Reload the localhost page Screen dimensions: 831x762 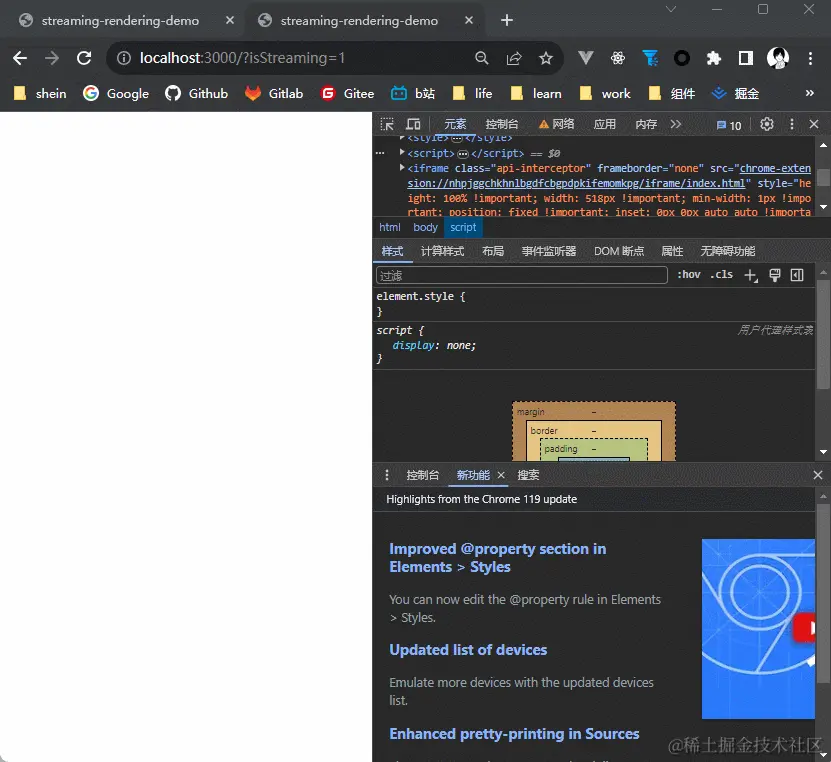84,58
